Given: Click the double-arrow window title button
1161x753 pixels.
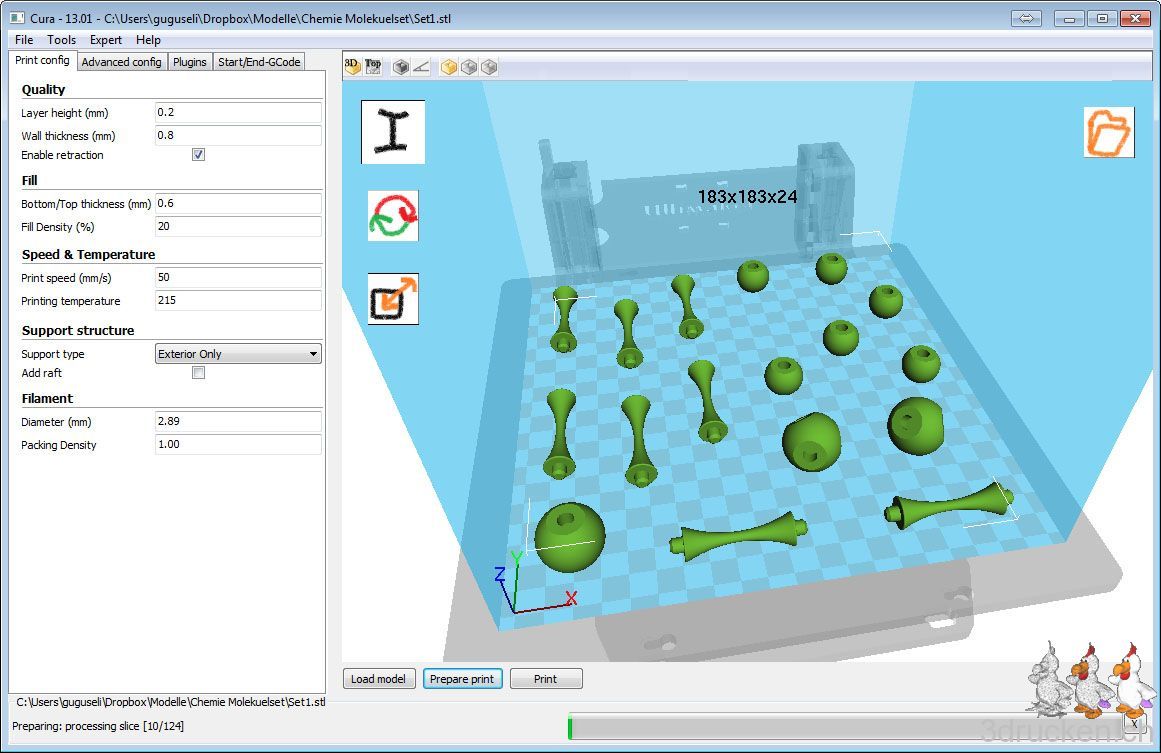Looking at the screenshot, I should tap(1026, 19).
